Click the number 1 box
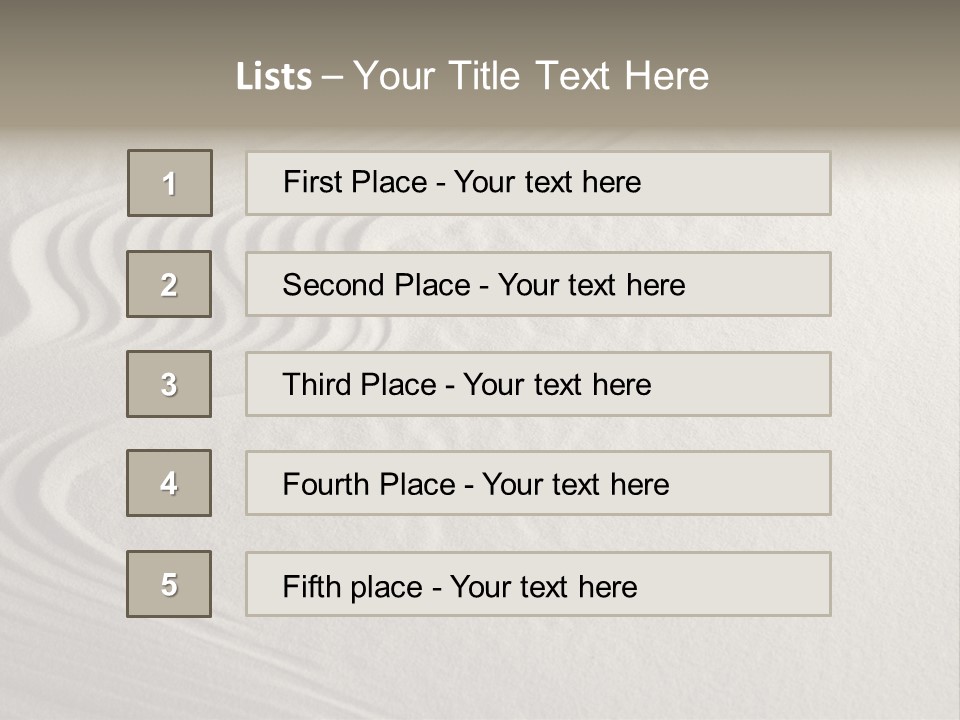Image resolution: width=960 pixels, height=720 pixels. 170,183
